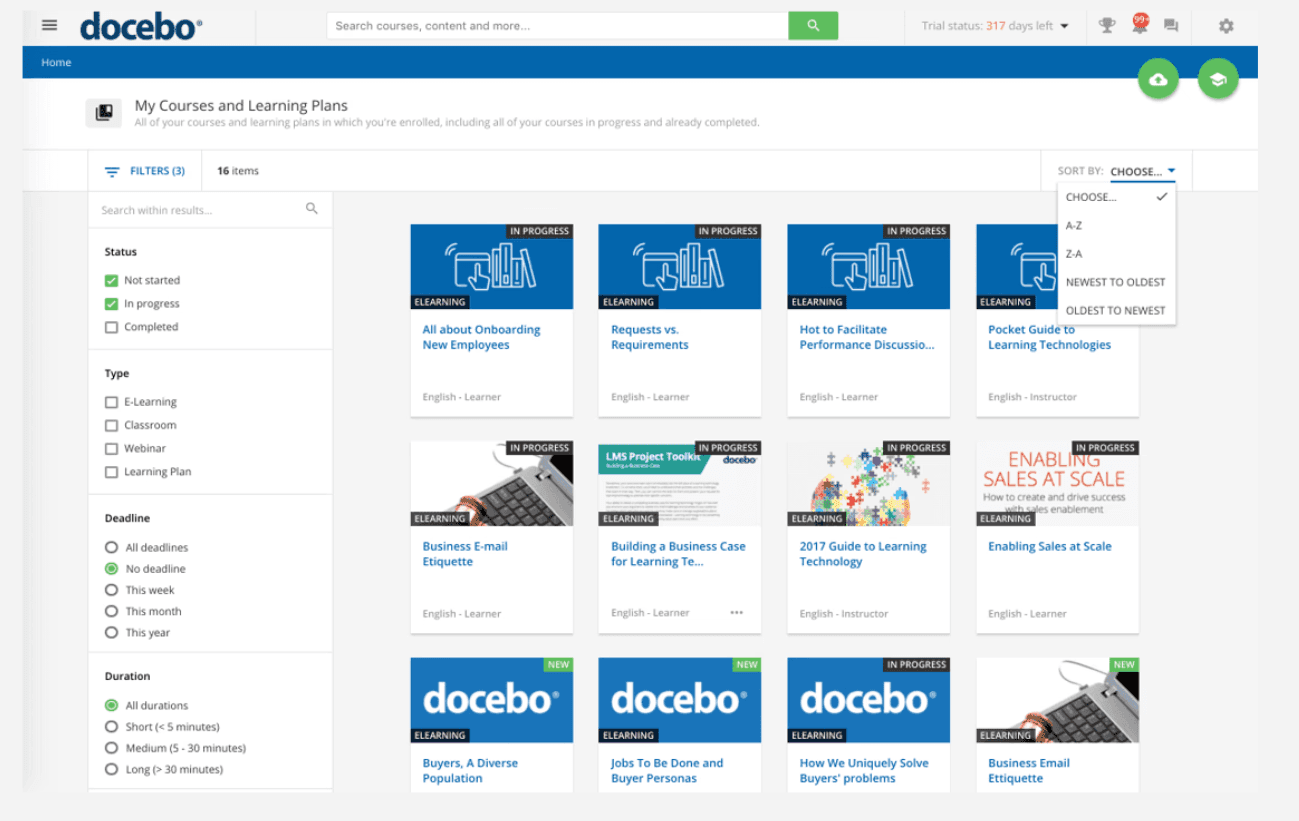
Task: Select Long (> 30 minutes) duration
Action: (x=111, y=769)
